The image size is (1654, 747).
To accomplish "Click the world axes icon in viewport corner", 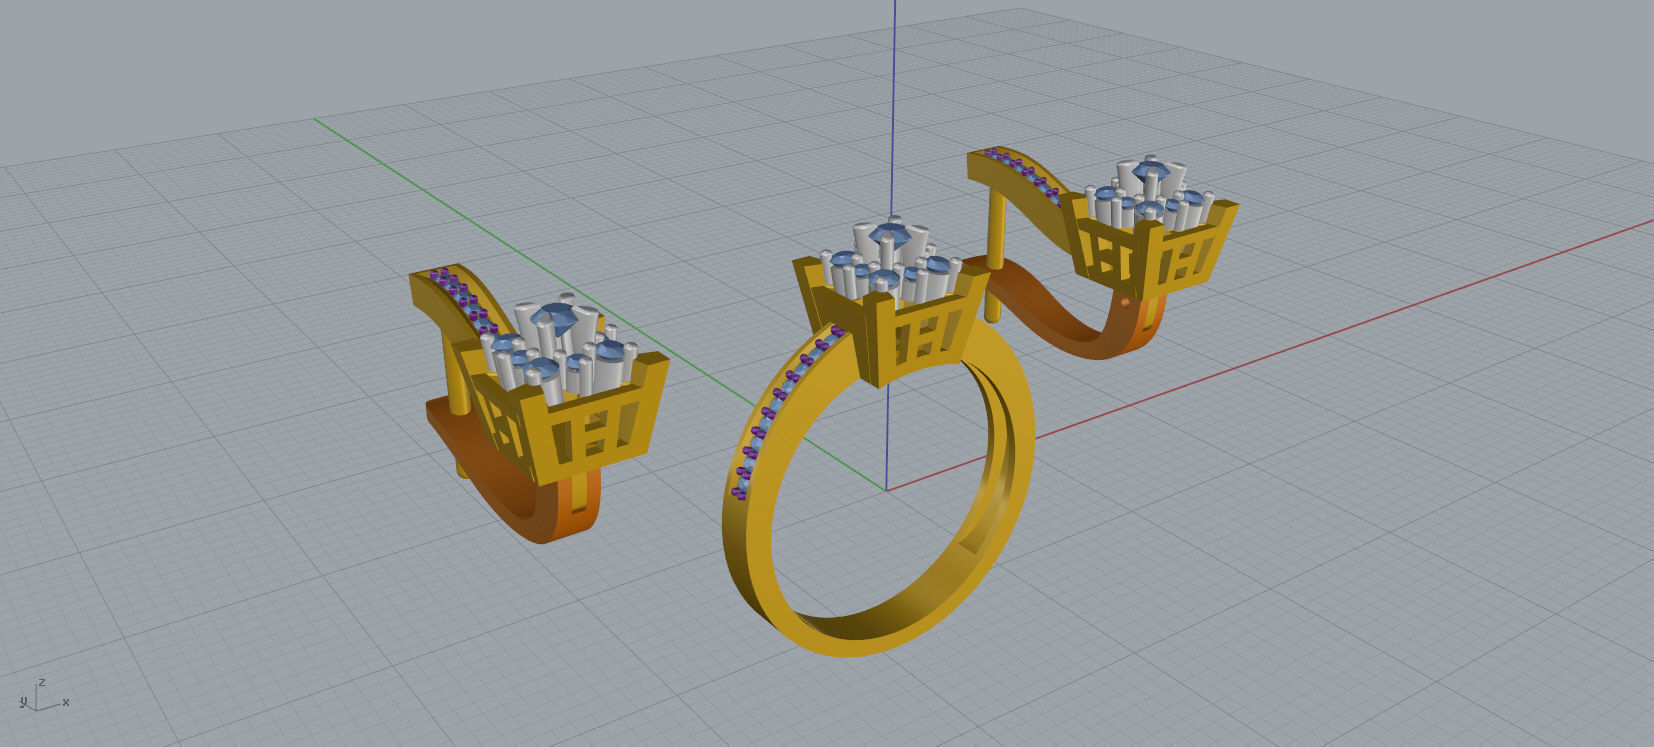I will click(x=43, y=695).
